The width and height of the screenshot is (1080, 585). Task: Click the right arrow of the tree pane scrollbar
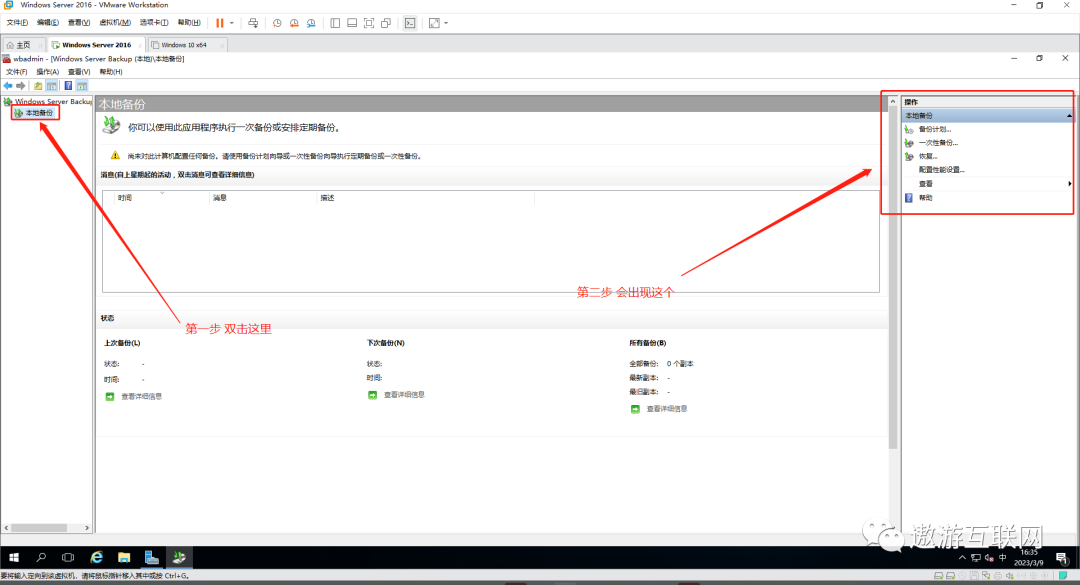point(87,528)
